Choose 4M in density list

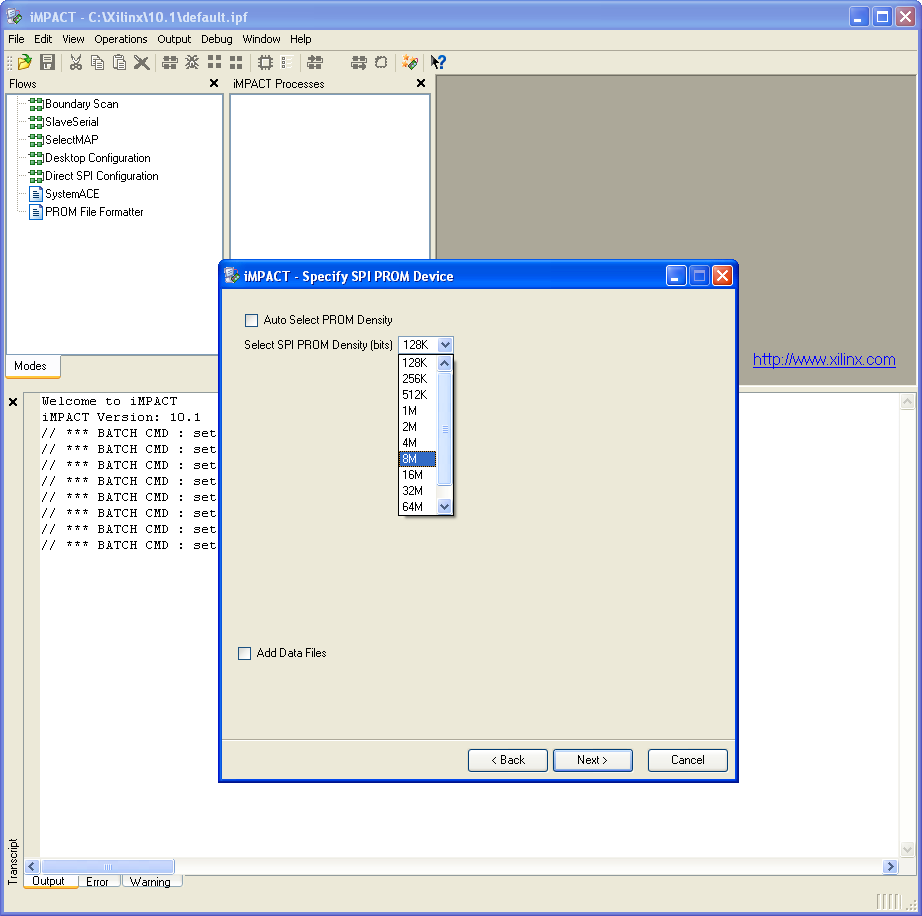coord(417,443)
